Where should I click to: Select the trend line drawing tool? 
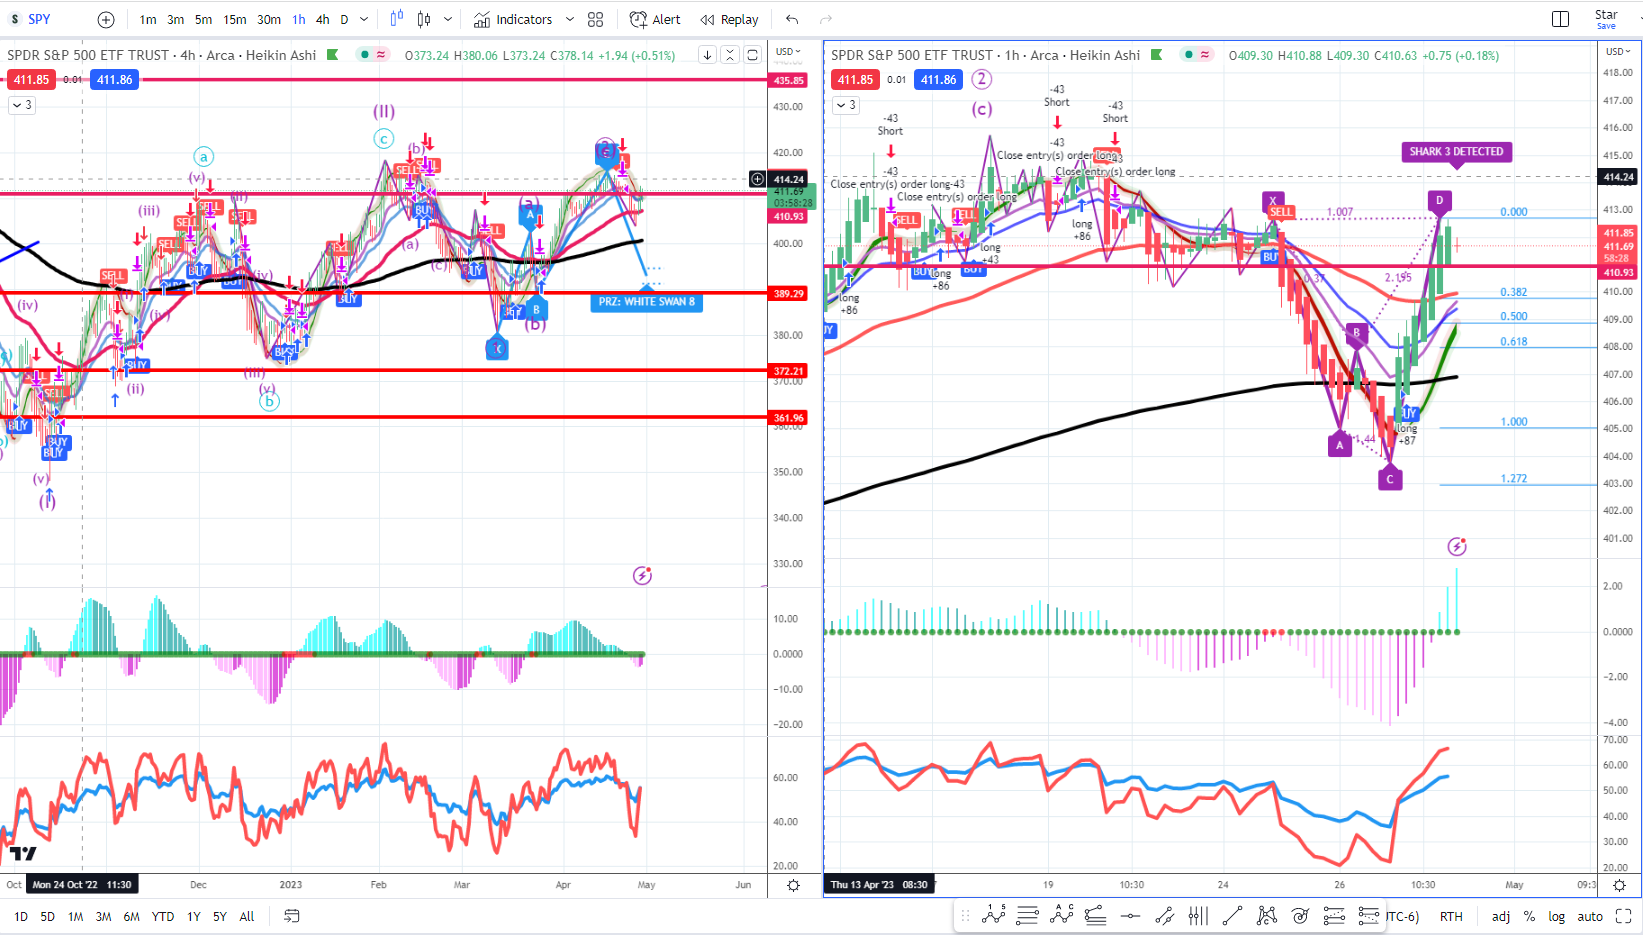click(1232, 915)
